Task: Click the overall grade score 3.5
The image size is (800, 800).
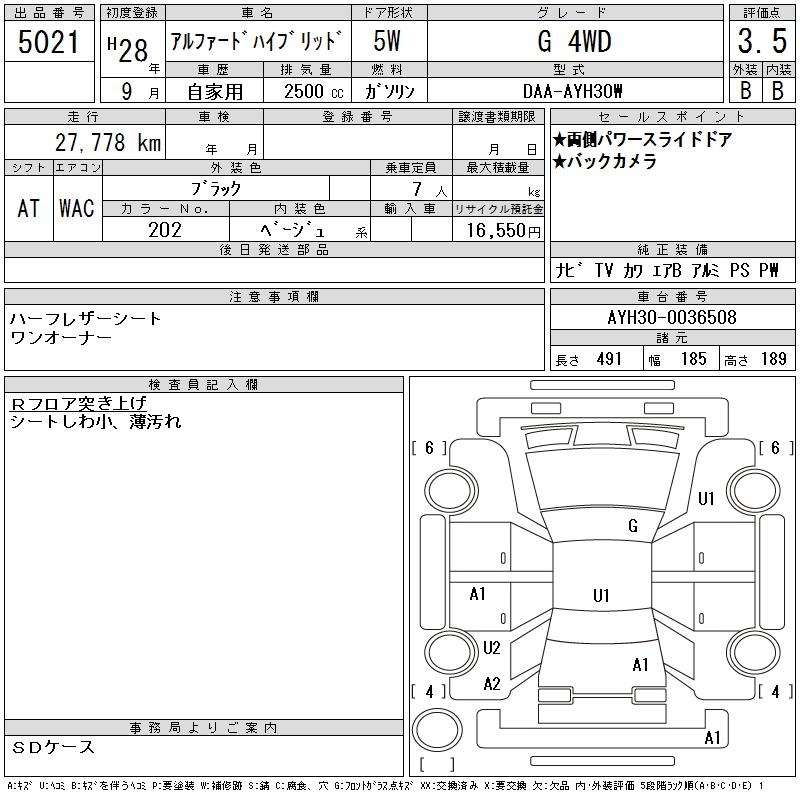Action: (759, 42)
